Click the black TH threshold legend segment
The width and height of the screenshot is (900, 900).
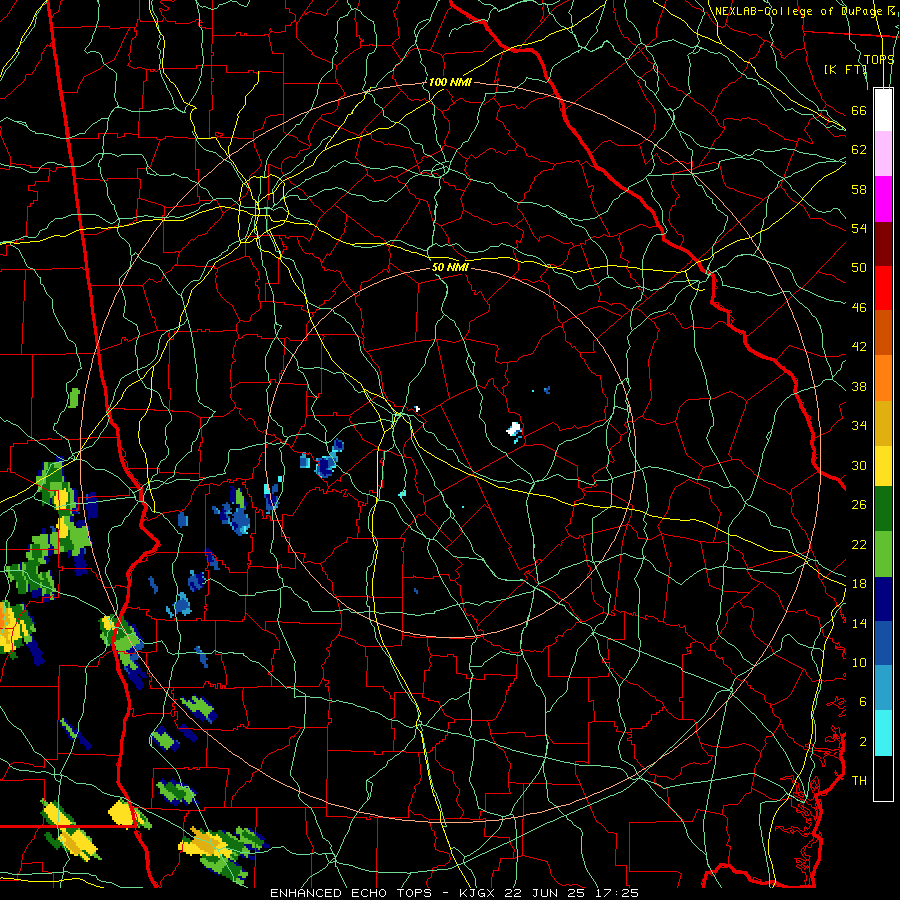click(883, 778)
